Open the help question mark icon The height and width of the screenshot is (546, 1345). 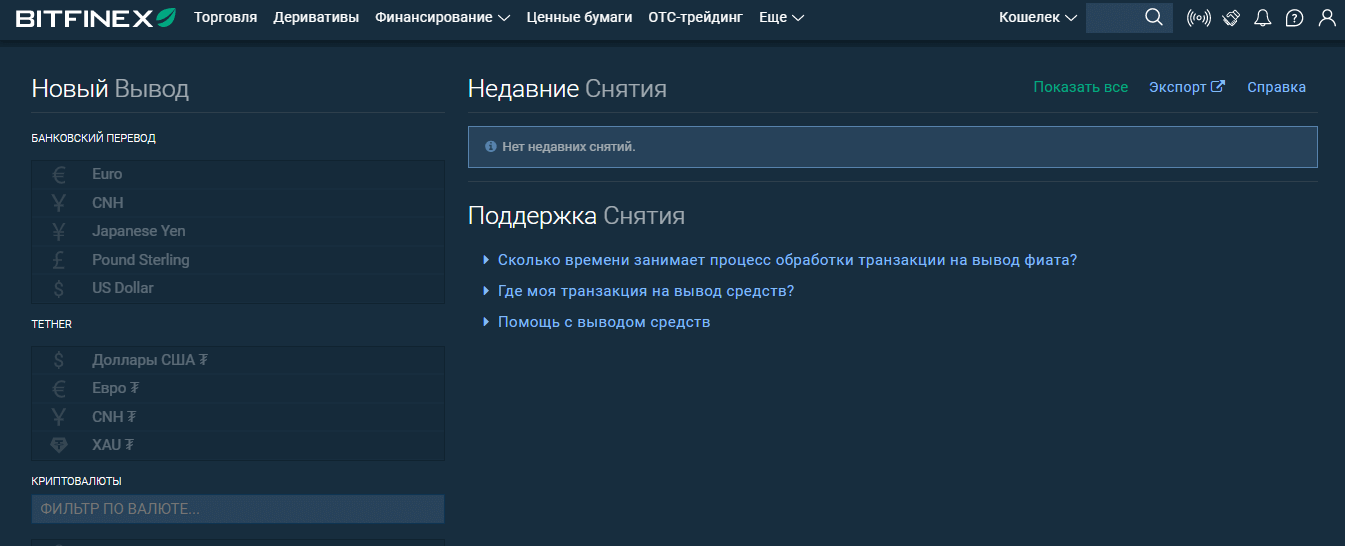[x=1294, y=18]
